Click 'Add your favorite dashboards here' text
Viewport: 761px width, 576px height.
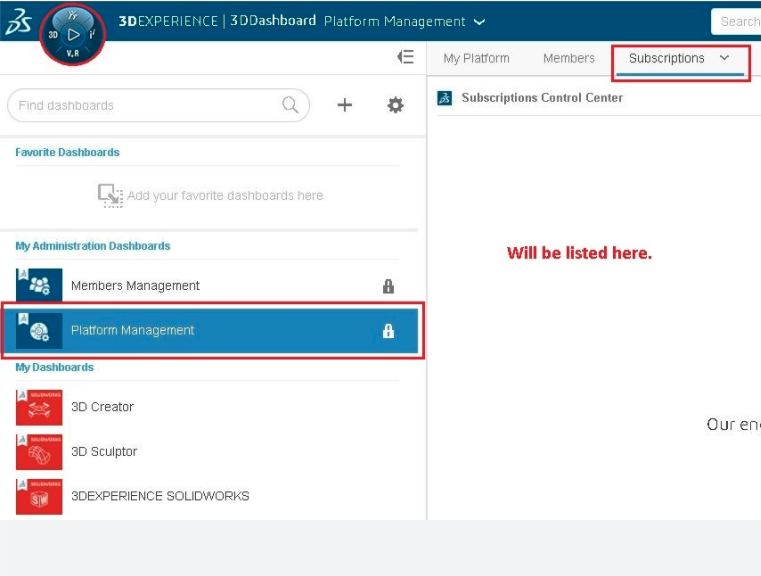225,196
